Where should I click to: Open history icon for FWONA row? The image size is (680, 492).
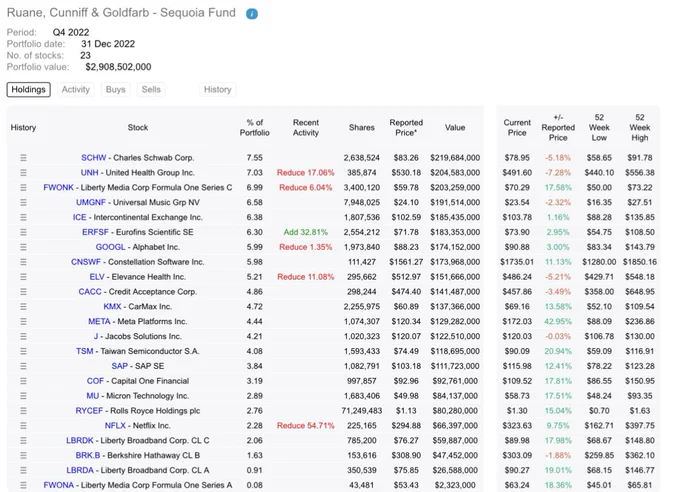23,485
